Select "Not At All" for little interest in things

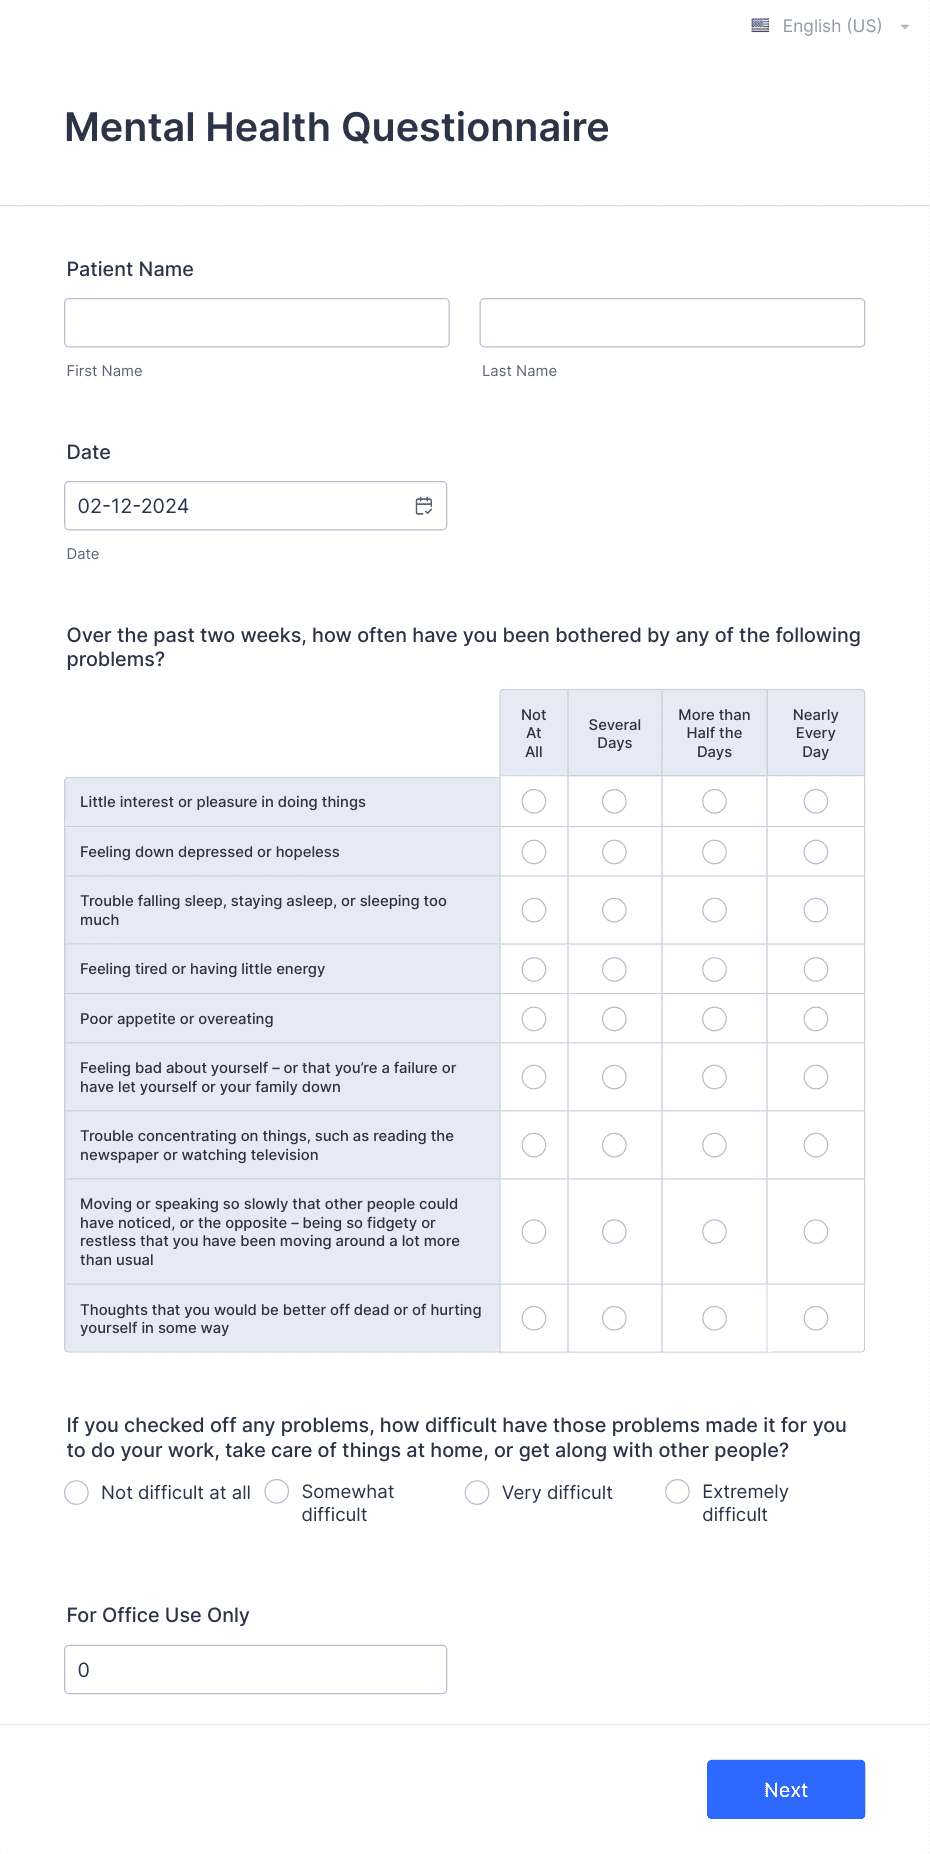click(533, 801)
